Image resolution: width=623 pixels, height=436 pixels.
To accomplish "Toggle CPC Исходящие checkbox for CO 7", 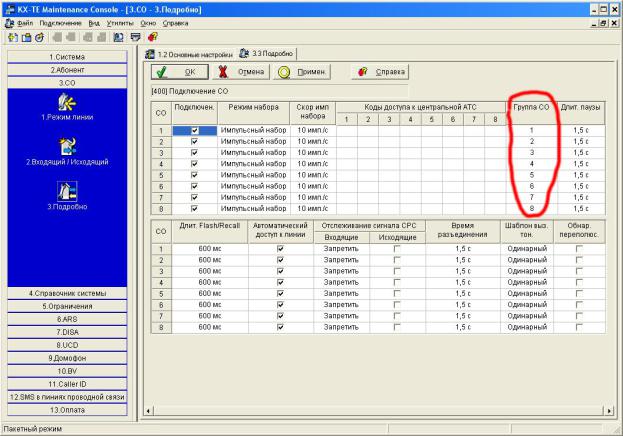I will 397,316.
